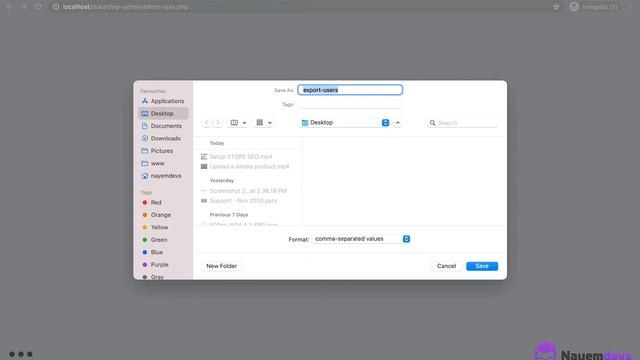This screenshot has height=360, width=640.
Task: Open Applications in the Favourites sidebar
Action: tap(163, 101)
